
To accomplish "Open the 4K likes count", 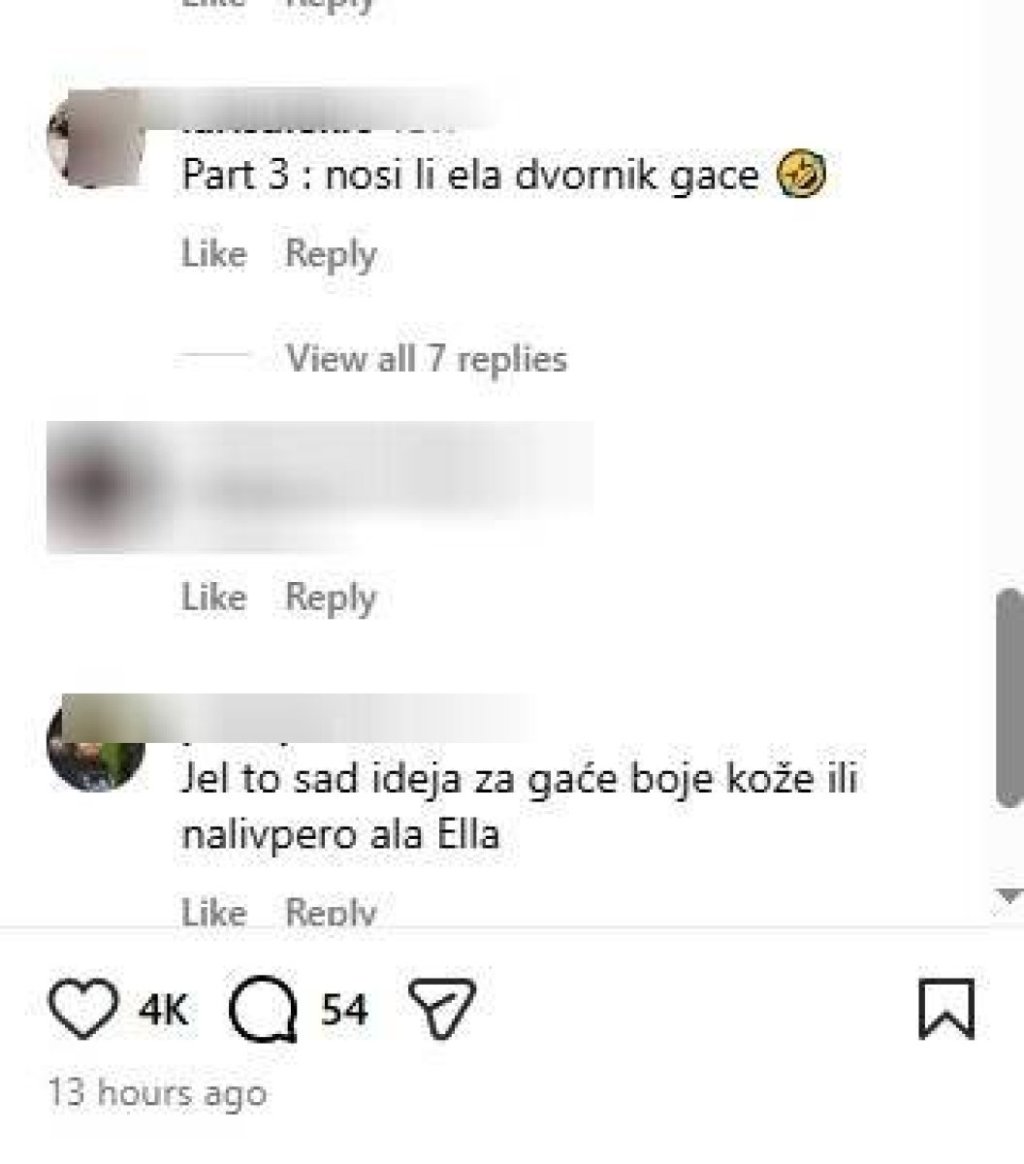I will pos(164,1010).
